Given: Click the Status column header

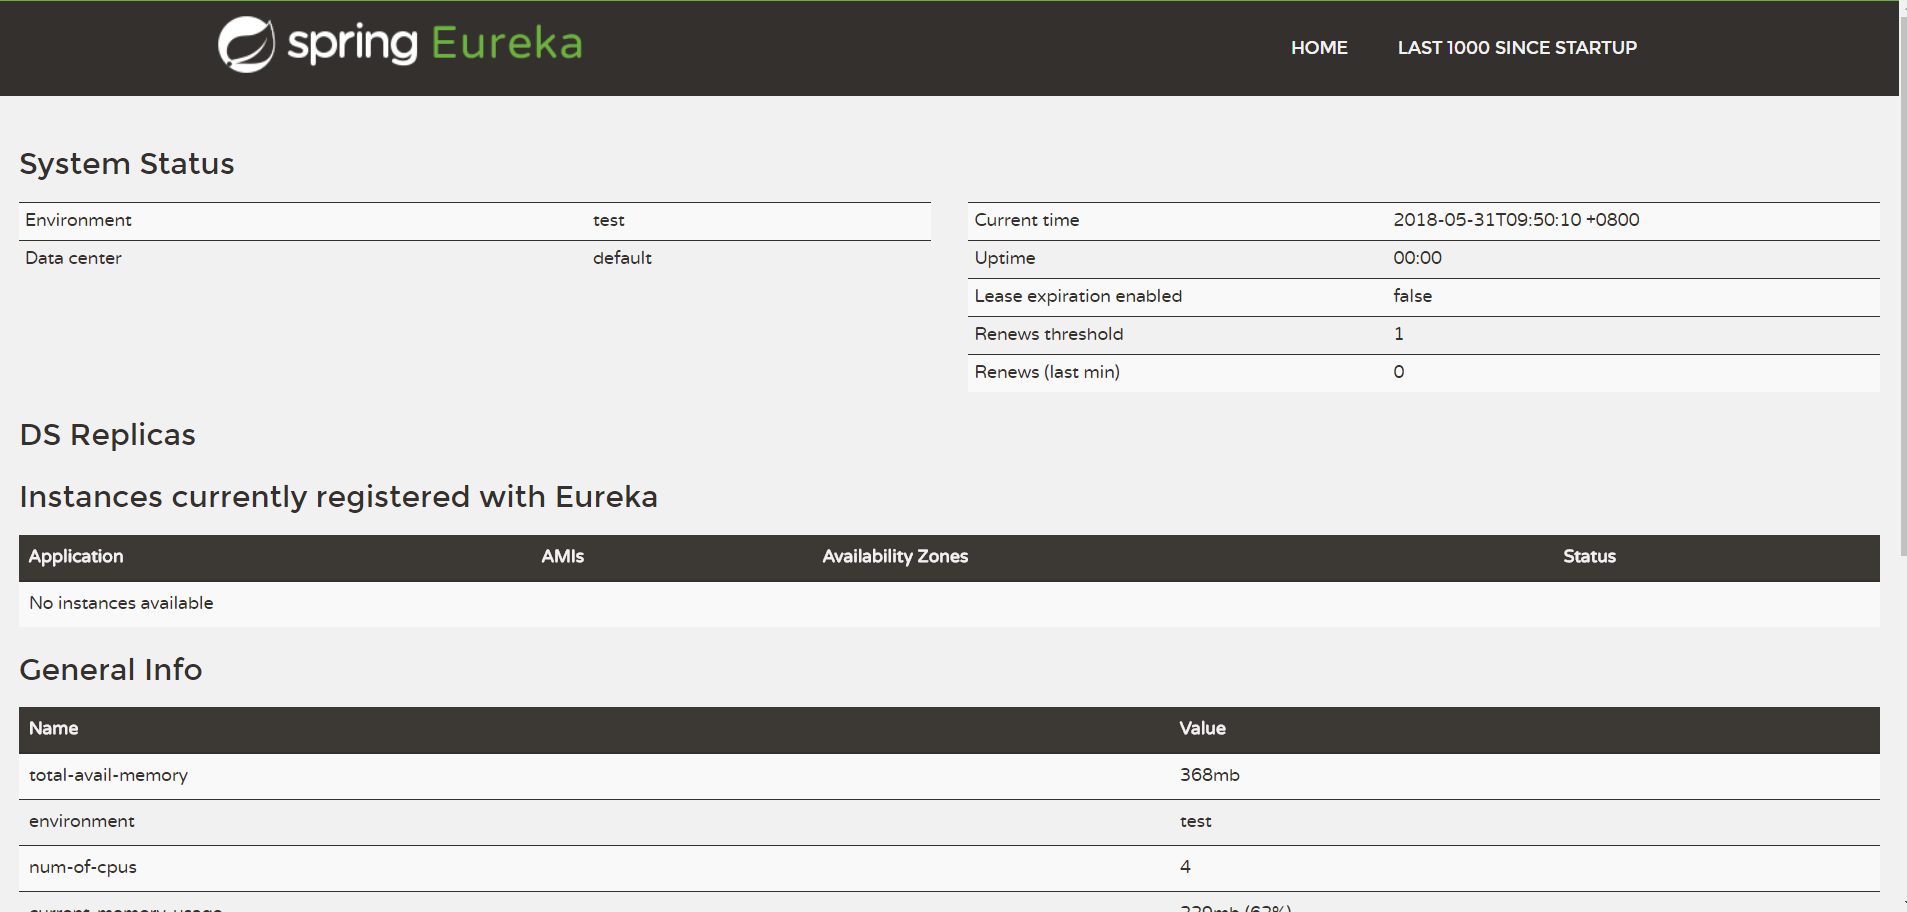Looking at the screenshot, I should [x=1589, y=557].
